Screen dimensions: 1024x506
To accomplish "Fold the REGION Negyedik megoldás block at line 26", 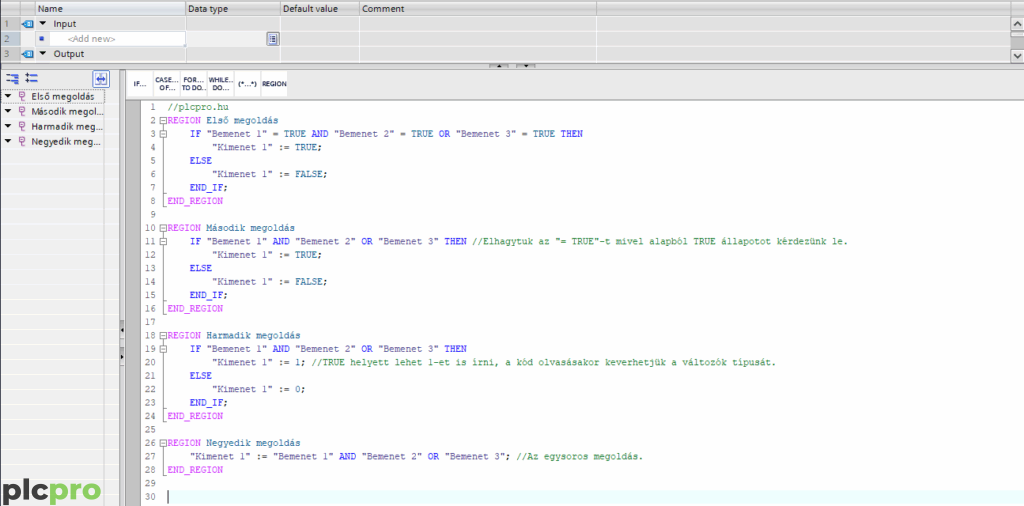I will click(x=163, y=443).
